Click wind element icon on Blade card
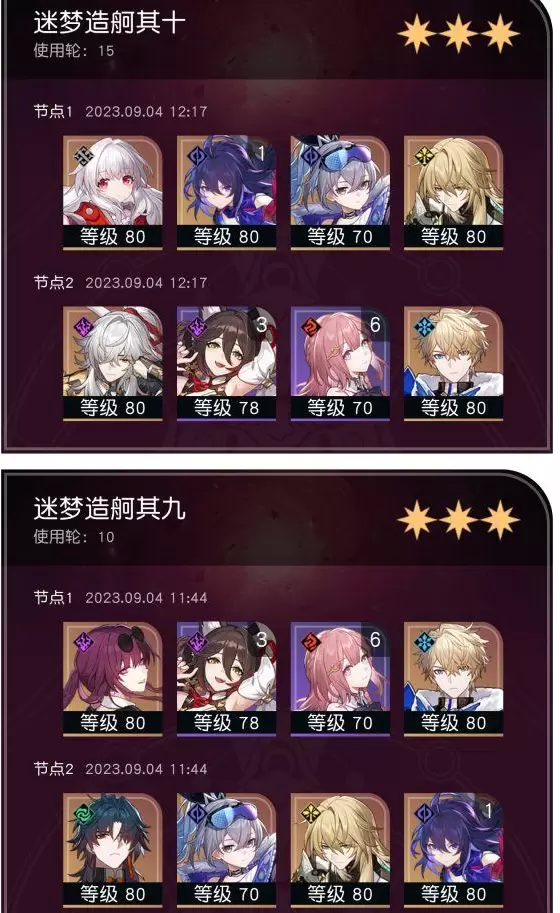Screen dimensions: 560x913 click(84, 812)
